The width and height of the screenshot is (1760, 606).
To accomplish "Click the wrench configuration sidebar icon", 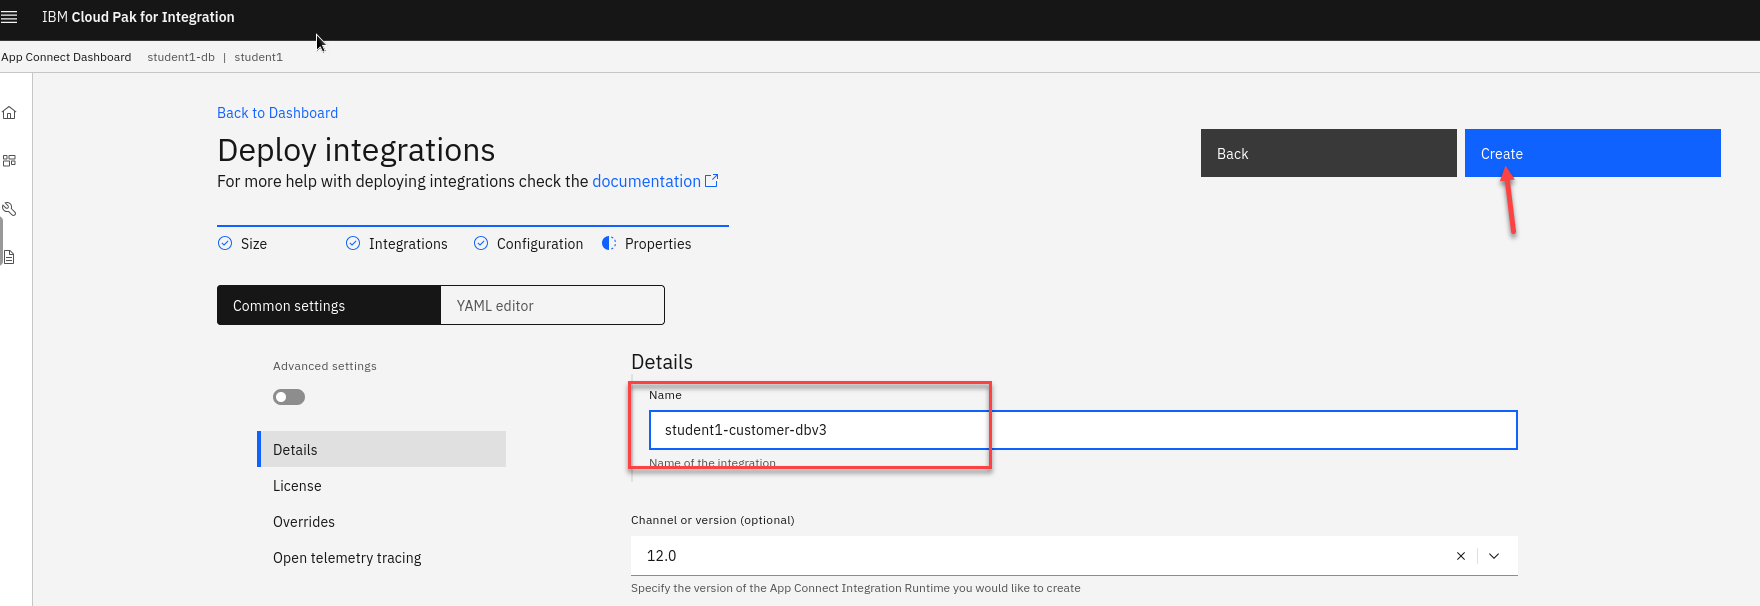I will pos(9,209).
